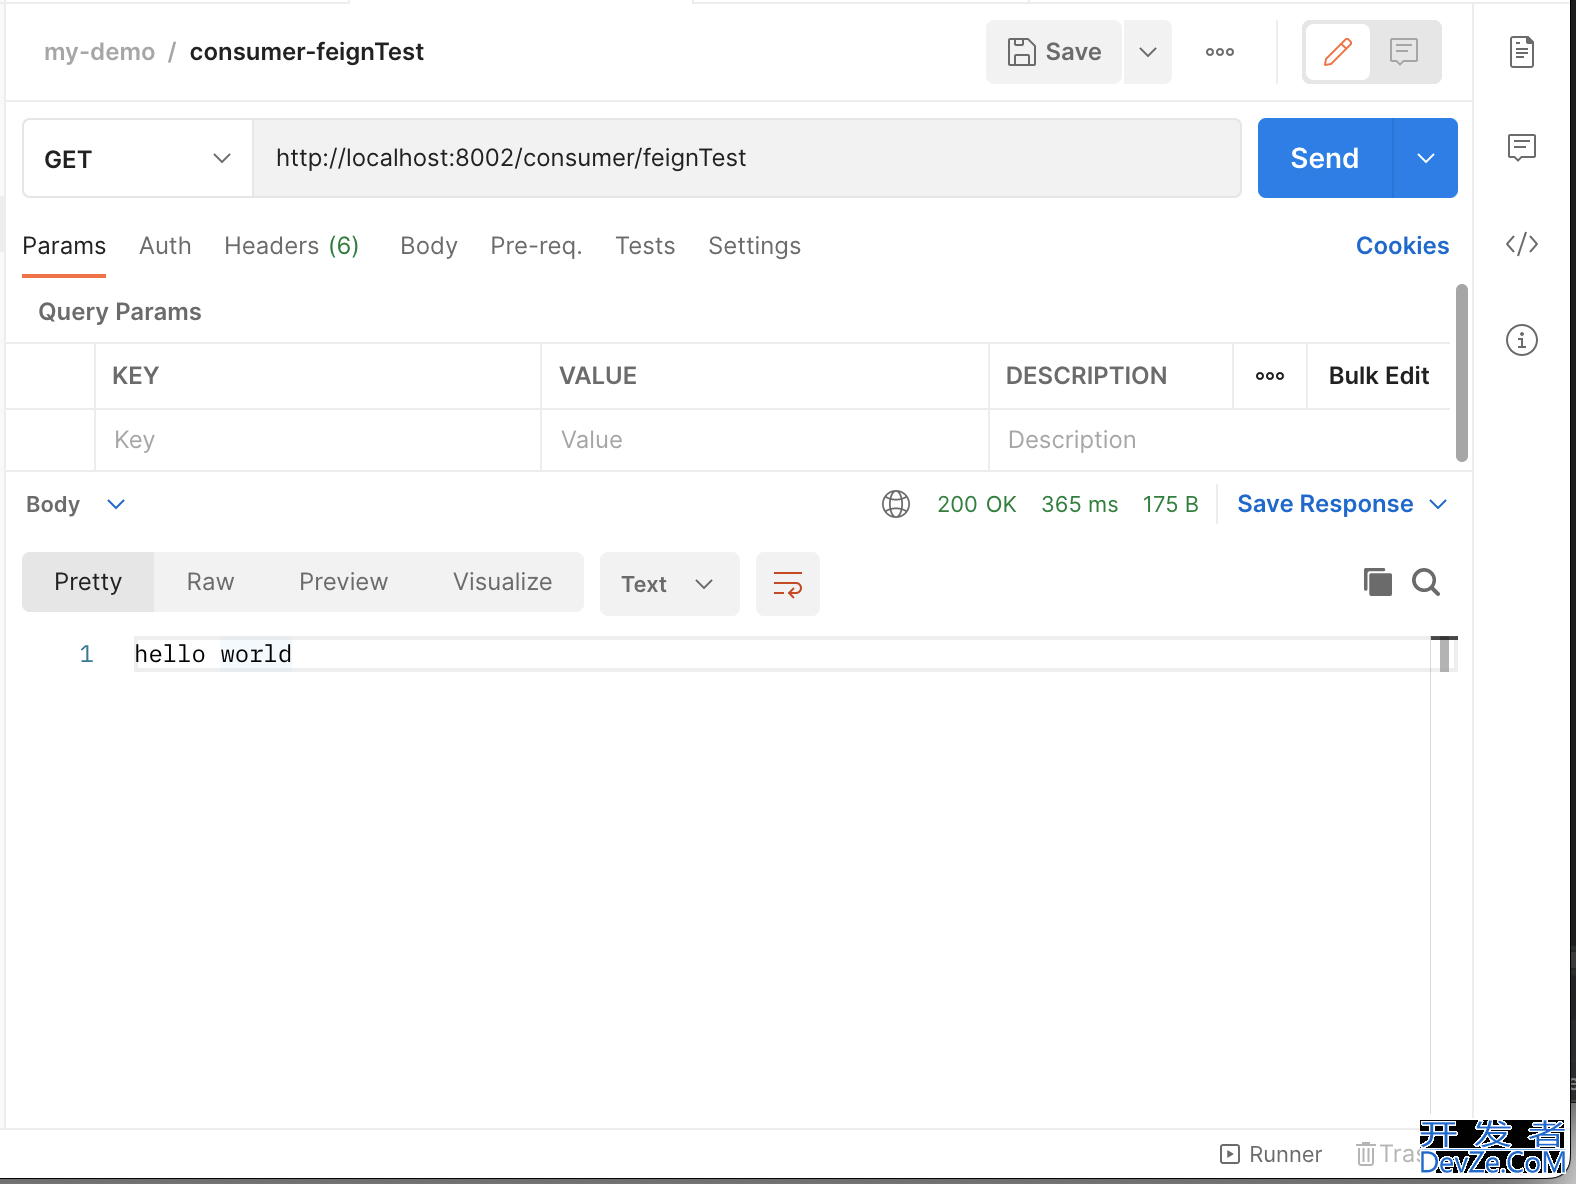Click the Value input cell
The image size is (1576, 1184).
coord(765,440)
